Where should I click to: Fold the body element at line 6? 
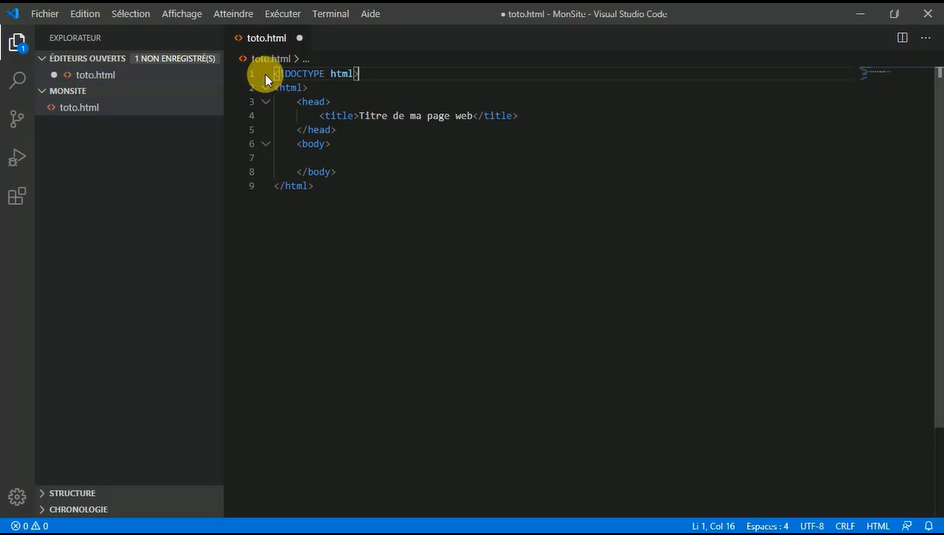coord(266,144)
